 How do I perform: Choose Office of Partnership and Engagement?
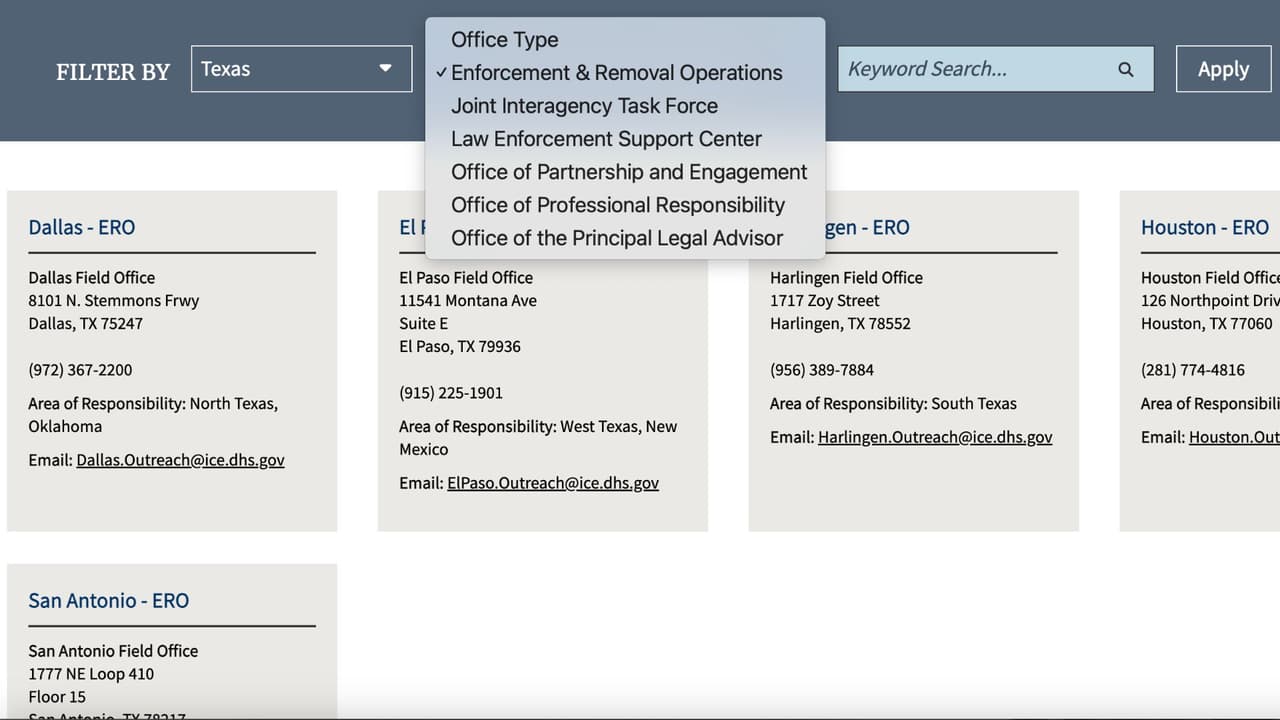pyautogui.click(x=628, y=172)
